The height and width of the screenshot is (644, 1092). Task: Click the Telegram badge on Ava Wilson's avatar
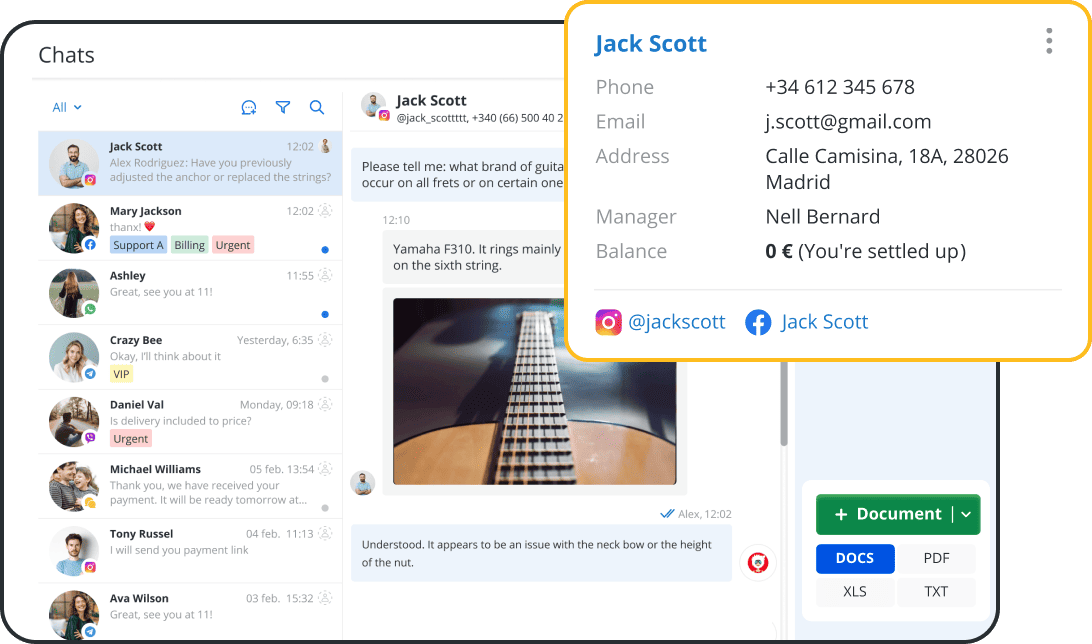[90, 630]
